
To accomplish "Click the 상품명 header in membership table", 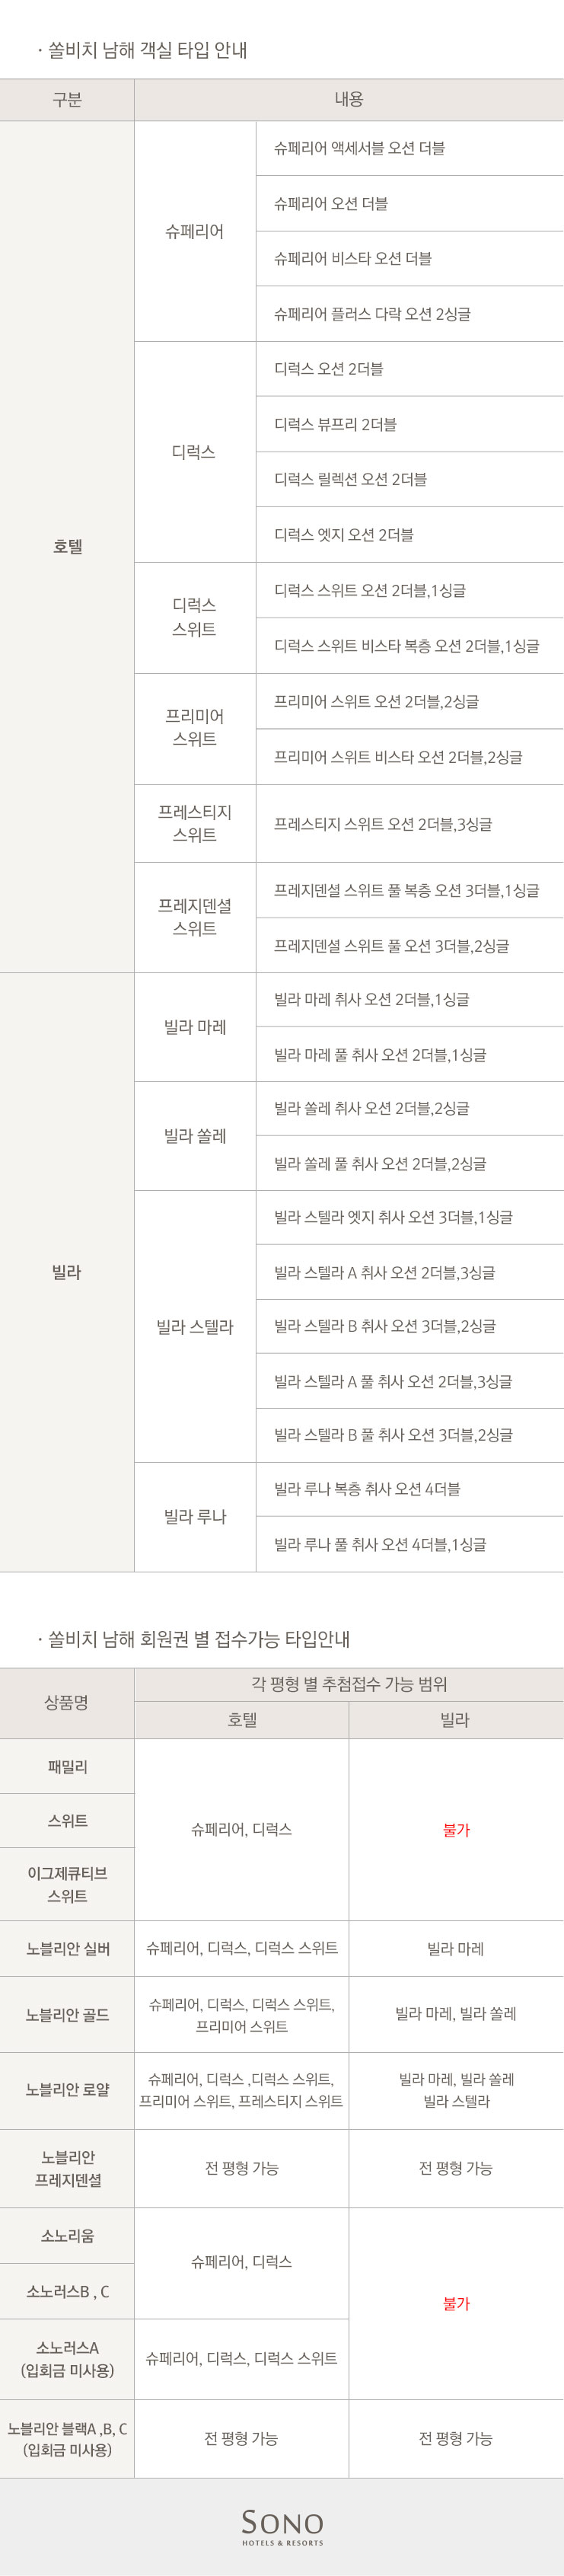I will [67, 1702].
